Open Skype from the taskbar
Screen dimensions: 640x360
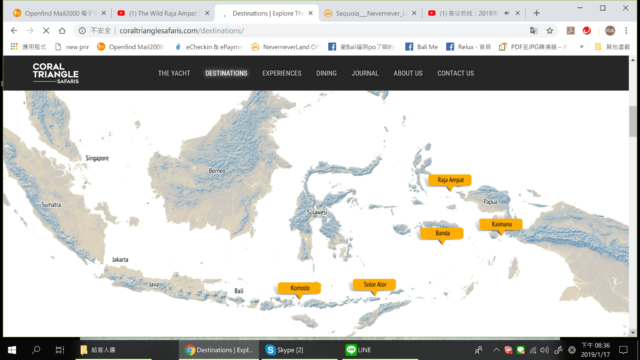284,350
